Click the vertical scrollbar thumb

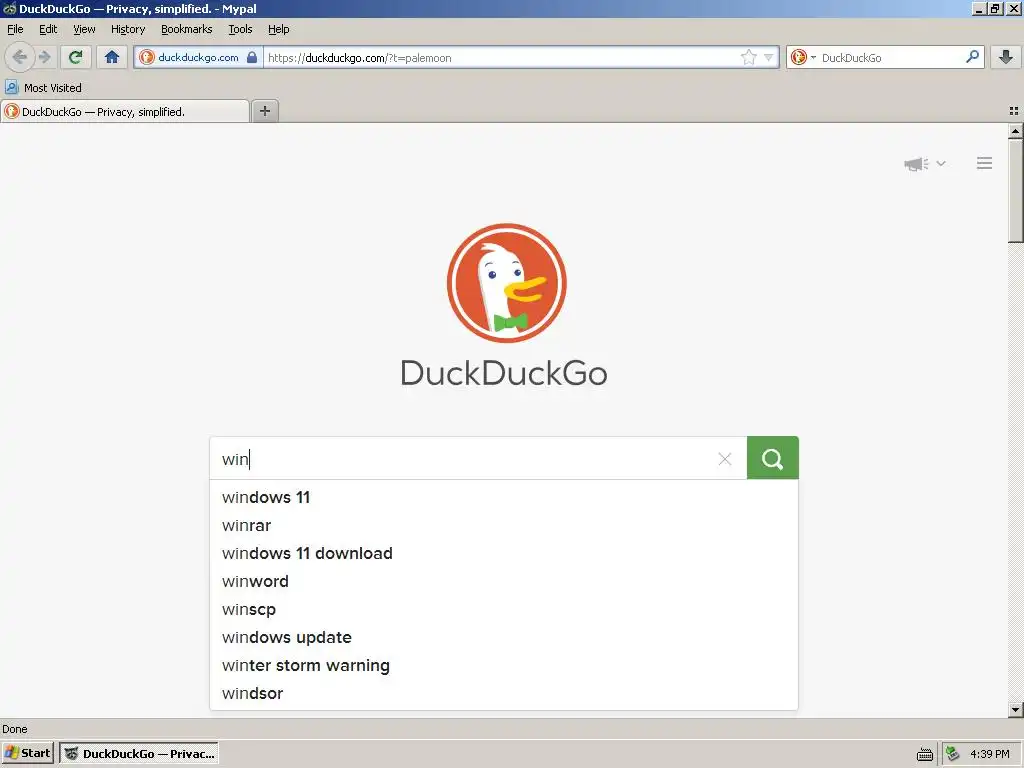click(x=1015, y=191)
